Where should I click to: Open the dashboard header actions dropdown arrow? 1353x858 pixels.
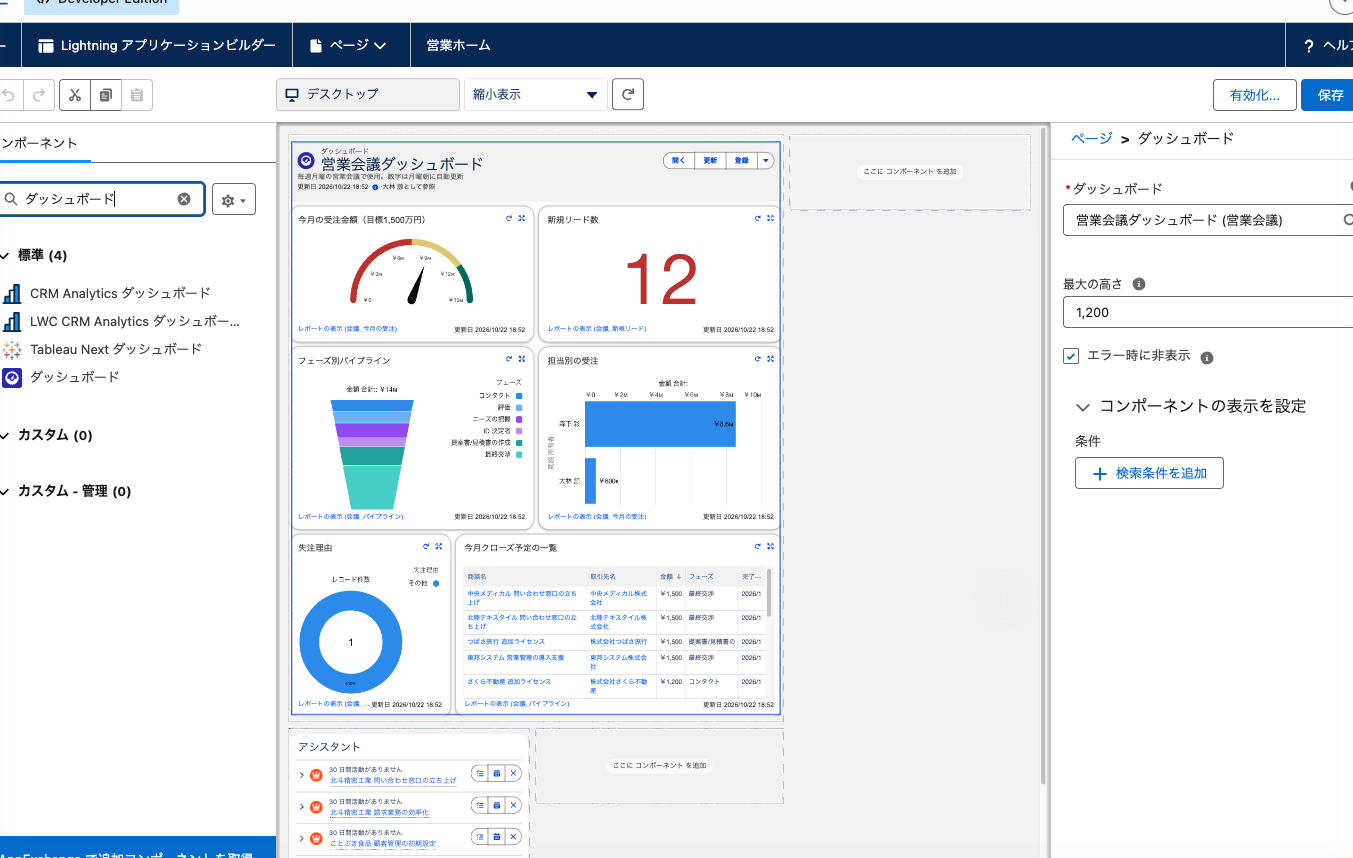[x=766, y=160]
